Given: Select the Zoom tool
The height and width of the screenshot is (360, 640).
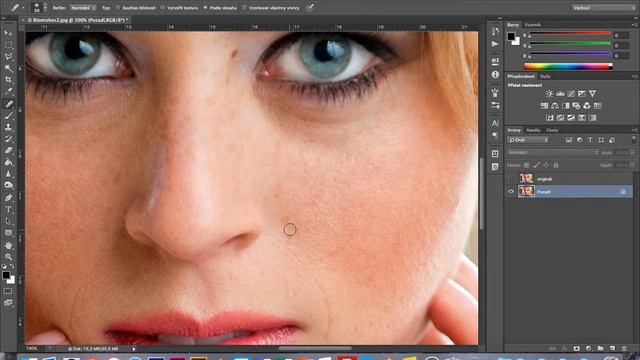Looking at the screenshot, I should coord(8,257).
